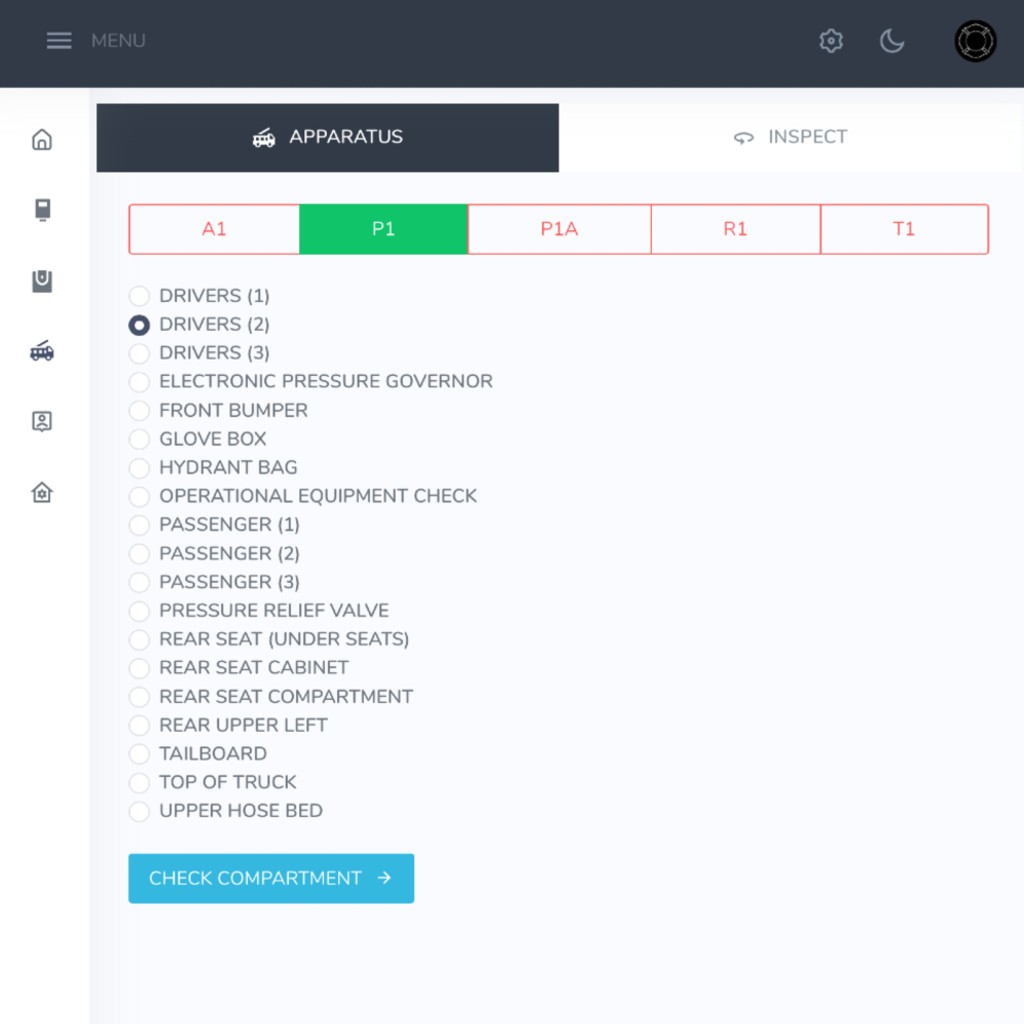The height and width of the screenshot is (1024, 1024).
Task: Switch to the INSPECT tab
Action: [x=790, y=137]
